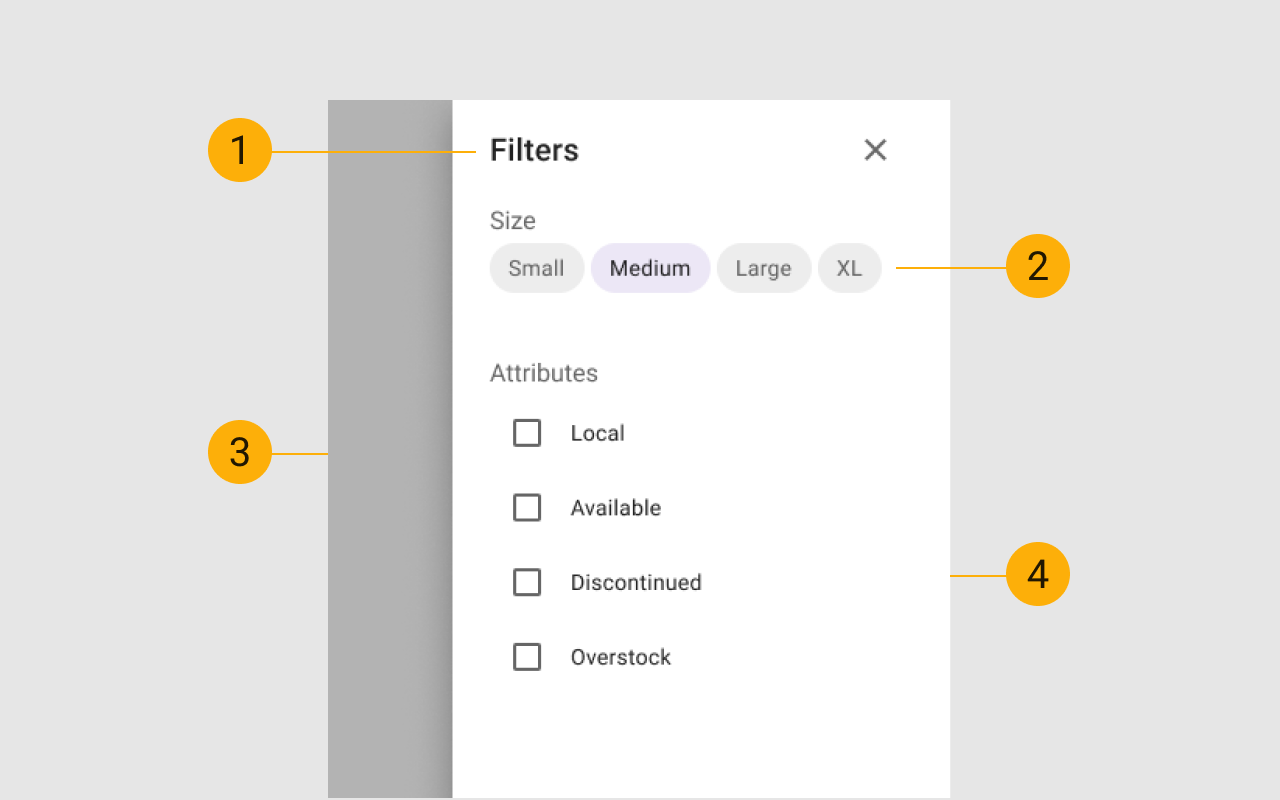Check the Discontinued checkbox square
Screen dimensions: 1280x800
(527, 582)
